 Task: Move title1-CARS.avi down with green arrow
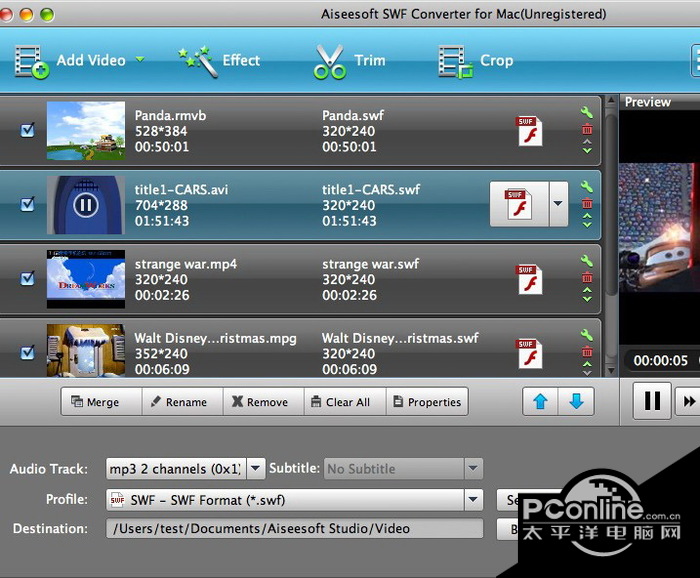pyautogui.click(x=588, y=225)
